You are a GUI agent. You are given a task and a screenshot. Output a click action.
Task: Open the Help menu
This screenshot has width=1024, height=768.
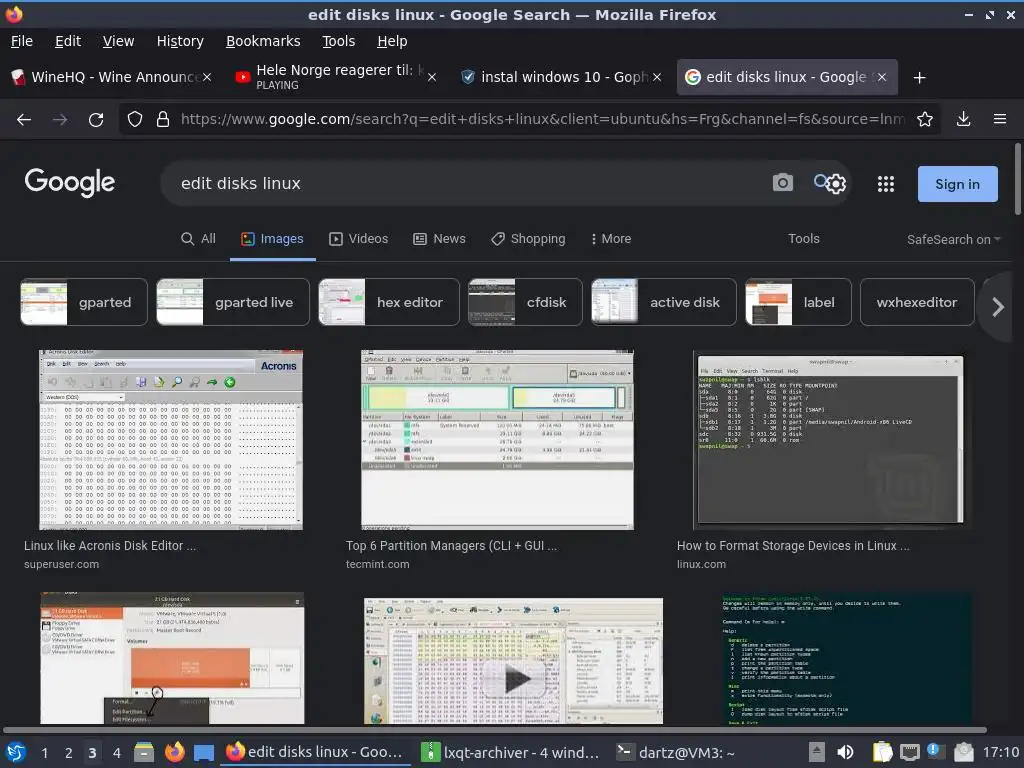click(x=392, y=41)
